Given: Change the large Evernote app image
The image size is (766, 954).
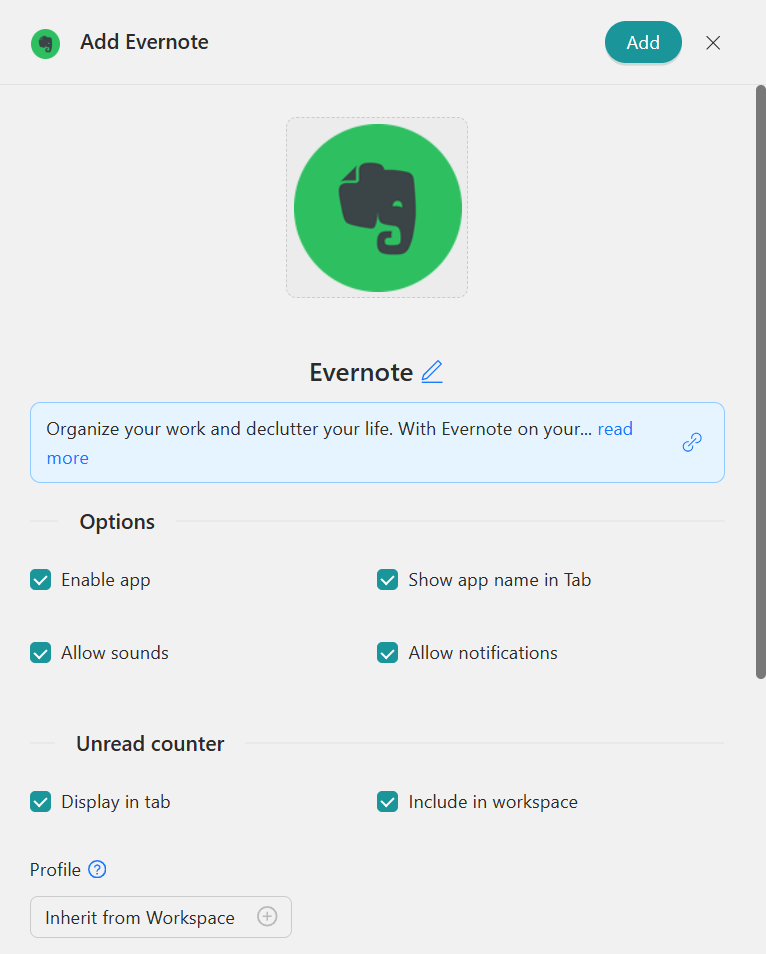Looking at the screenshot, I should [x=377, y=208].
